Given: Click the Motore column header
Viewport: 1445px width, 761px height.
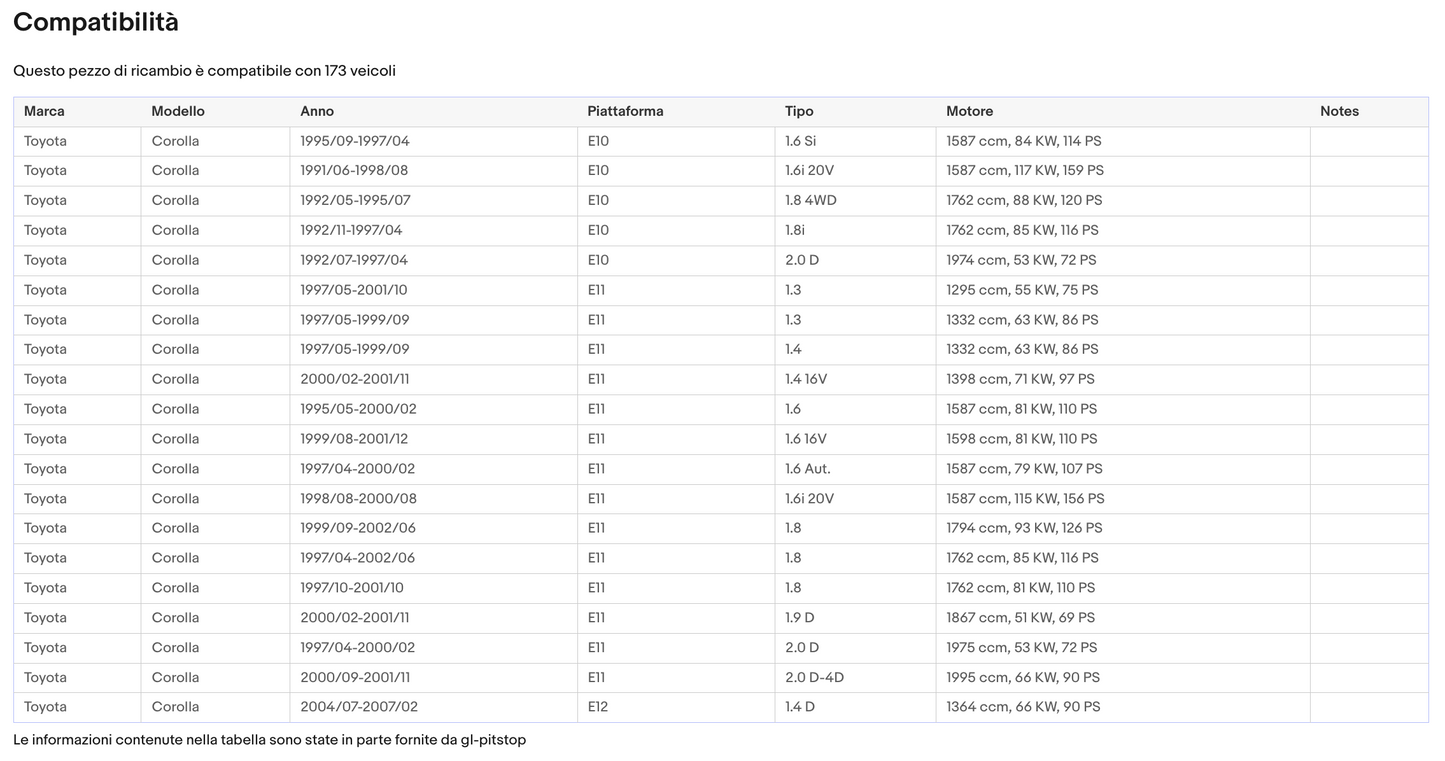Looking at the screenshot, I should (x=970, y=111).
